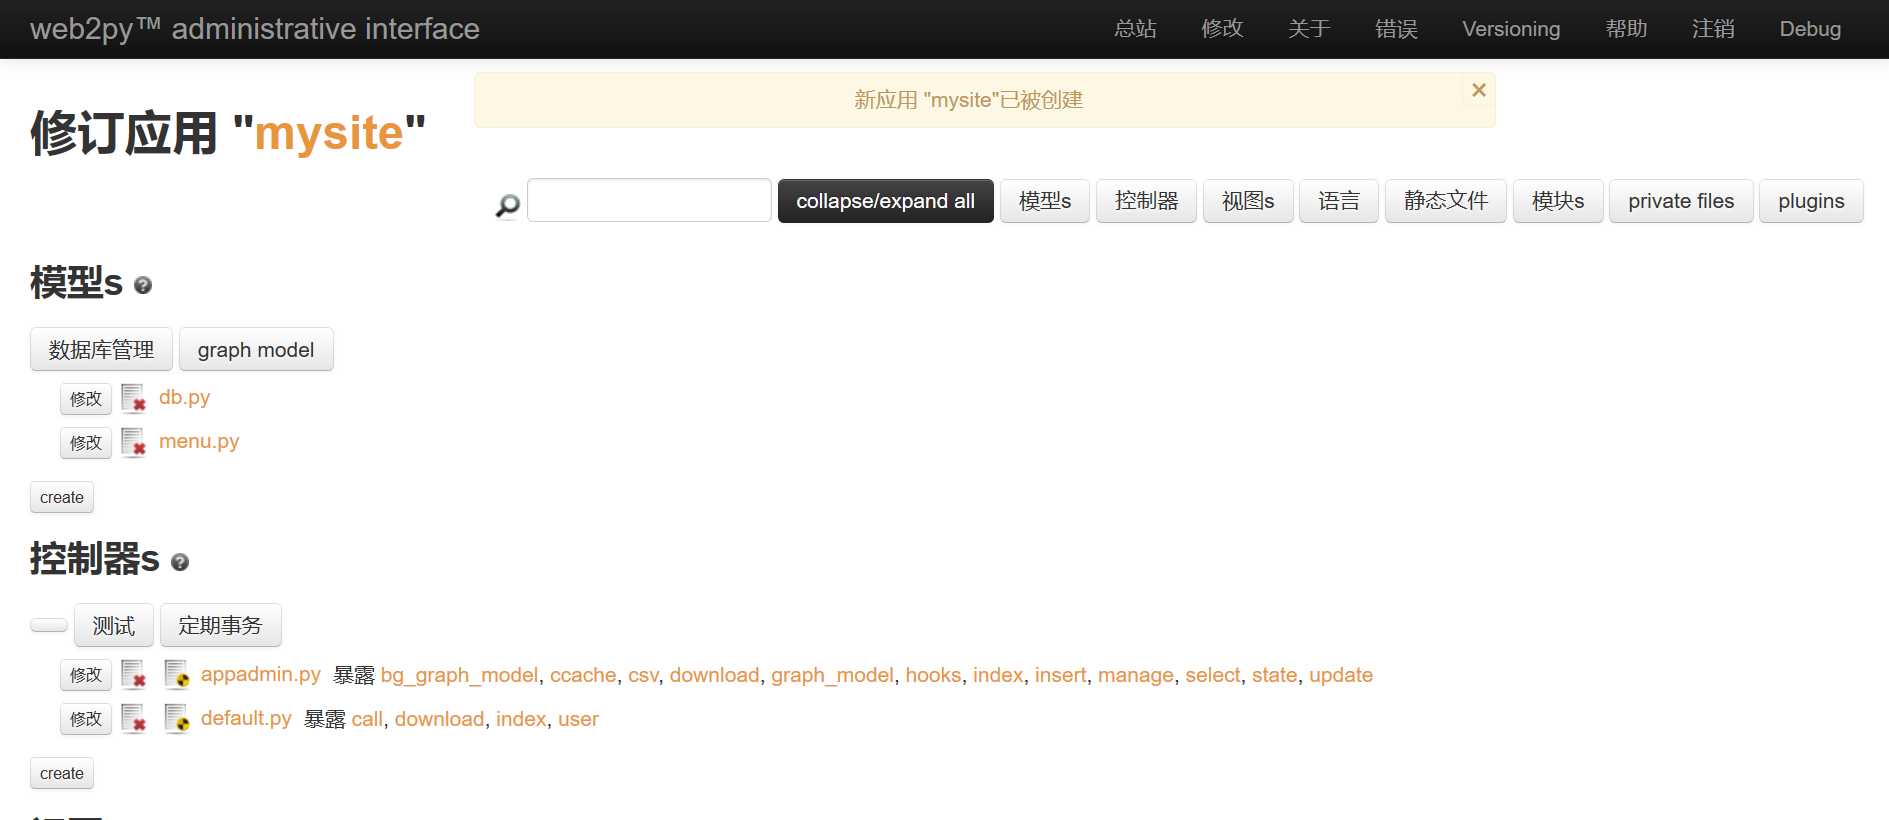Viewport: 1889px width, 820px height.
Task: Click create button under 控制器s
Action: [62, 773]
